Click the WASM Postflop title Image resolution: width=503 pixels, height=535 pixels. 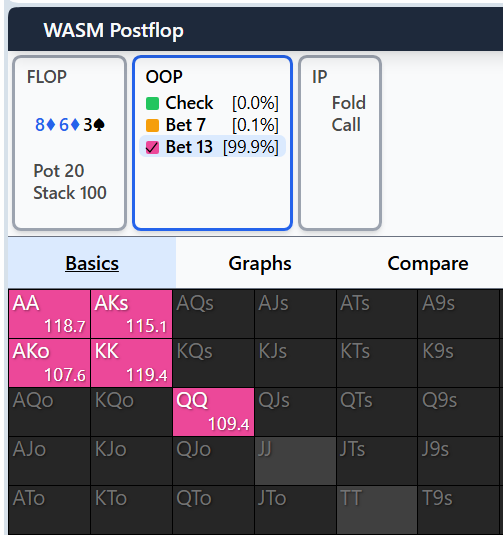pos(114,30)
